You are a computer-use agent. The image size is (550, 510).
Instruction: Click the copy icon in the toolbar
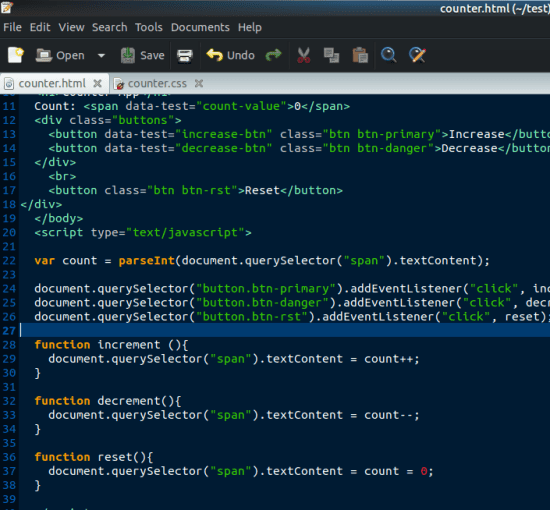tap(331, 55)
